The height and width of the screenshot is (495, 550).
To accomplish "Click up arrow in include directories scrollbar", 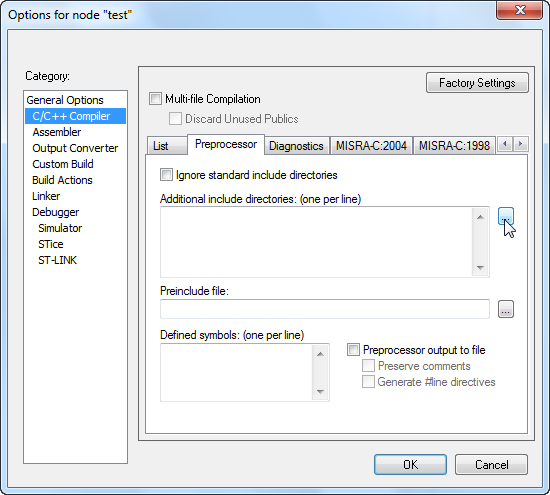I will tap(480, 217).
